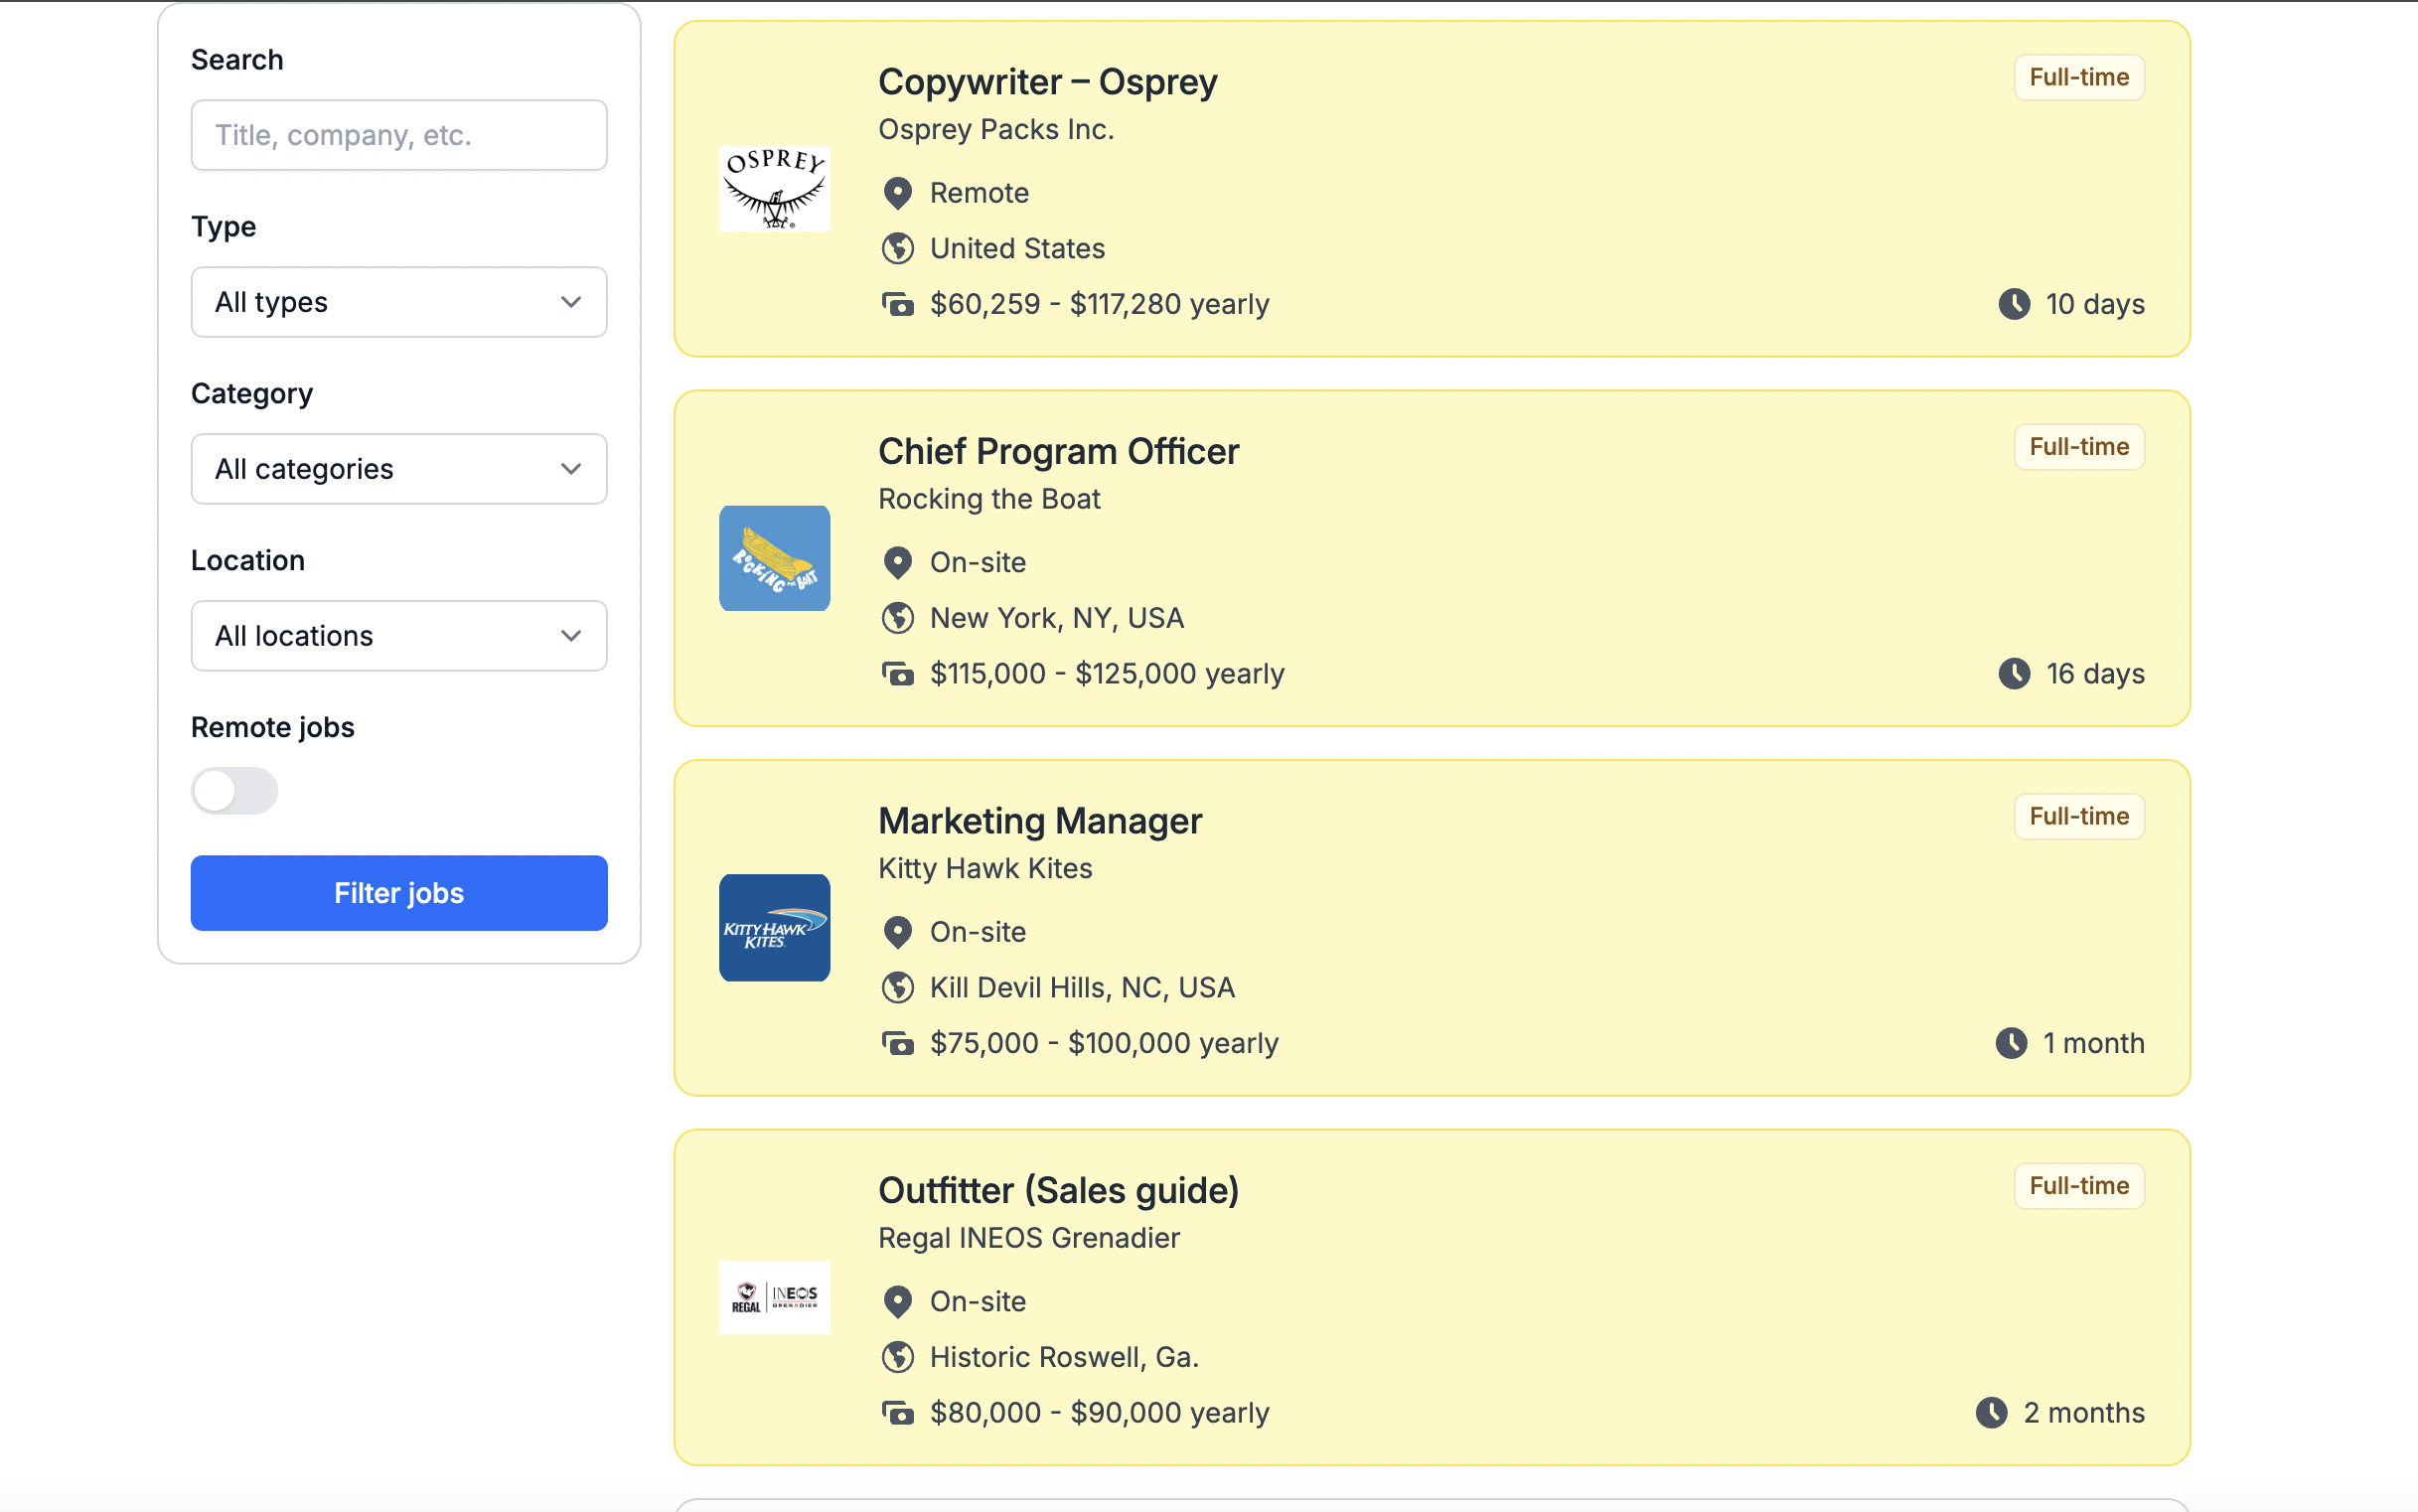Click the Regal INEOS Grenadier company name
This screenshot has height=1512, width=2418.
coord(1029,1238)
